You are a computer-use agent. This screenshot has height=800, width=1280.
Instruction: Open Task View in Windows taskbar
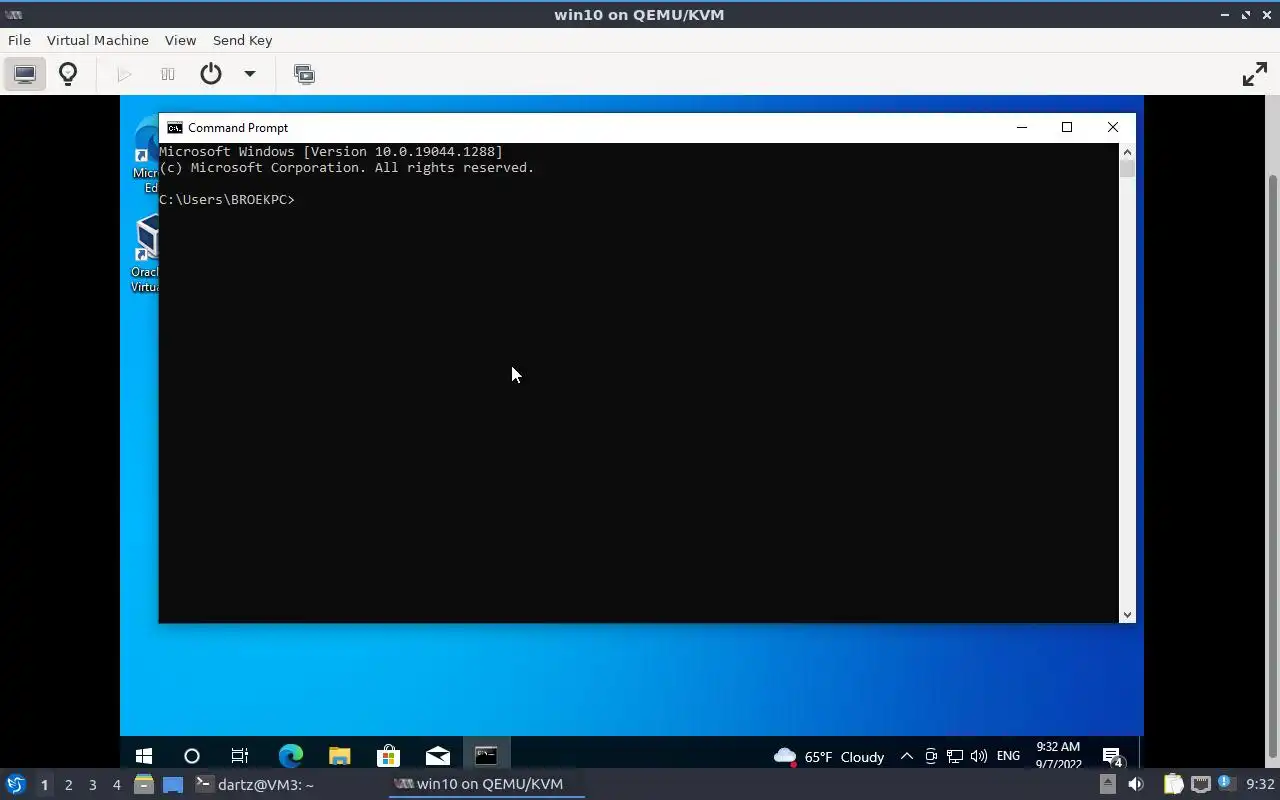point(240,756)
